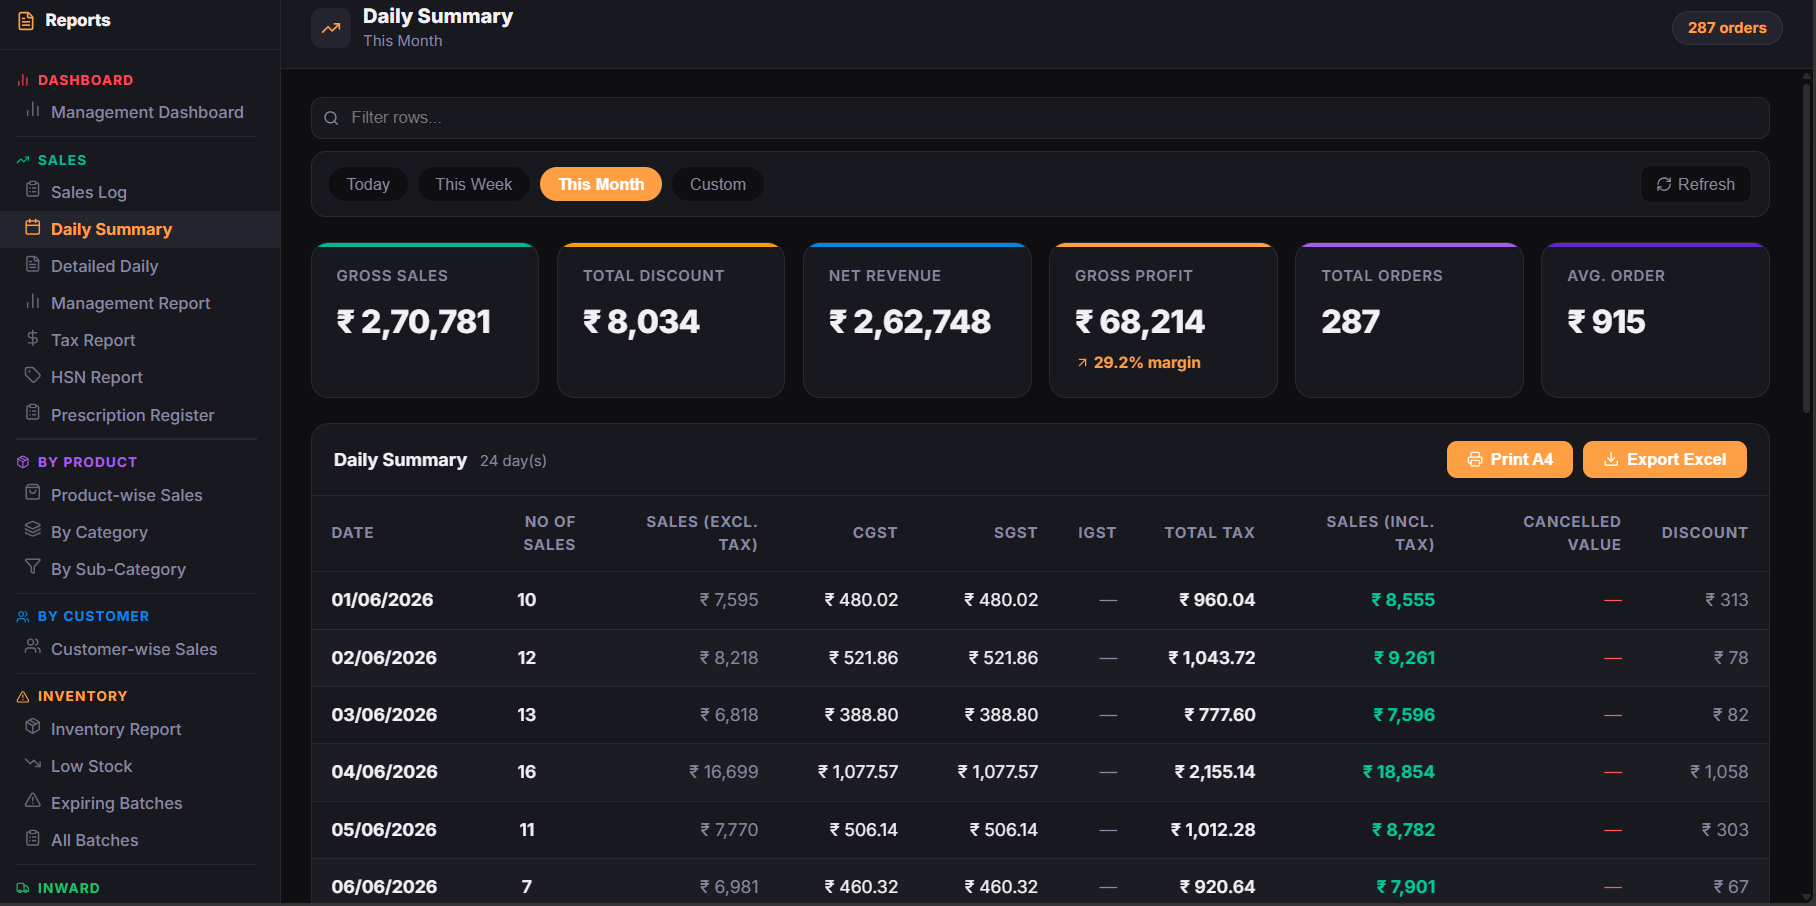Click the Gross Sales summary card
The width and height of the screenshot is (1816, 906).
425,320
